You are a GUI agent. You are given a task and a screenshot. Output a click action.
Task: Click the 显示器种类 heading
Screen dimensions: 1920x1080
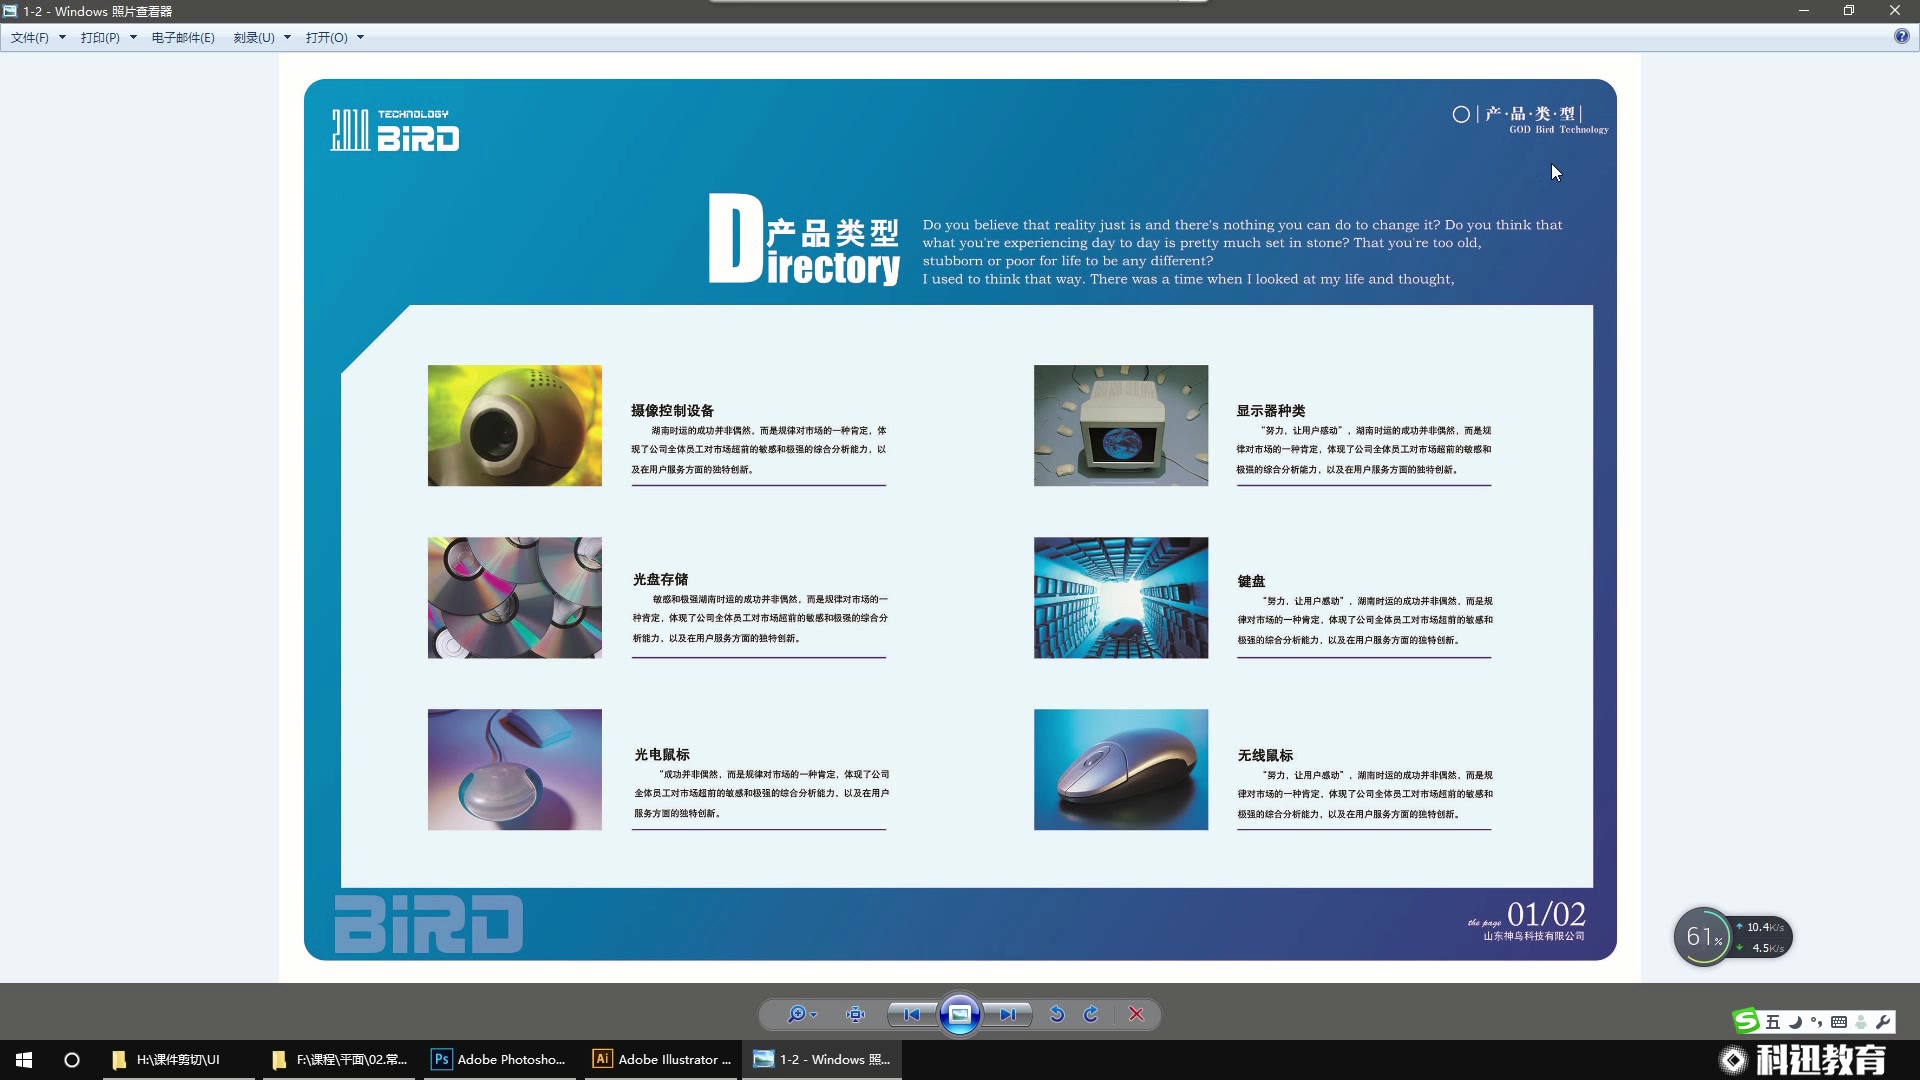tap(1271, 410)
